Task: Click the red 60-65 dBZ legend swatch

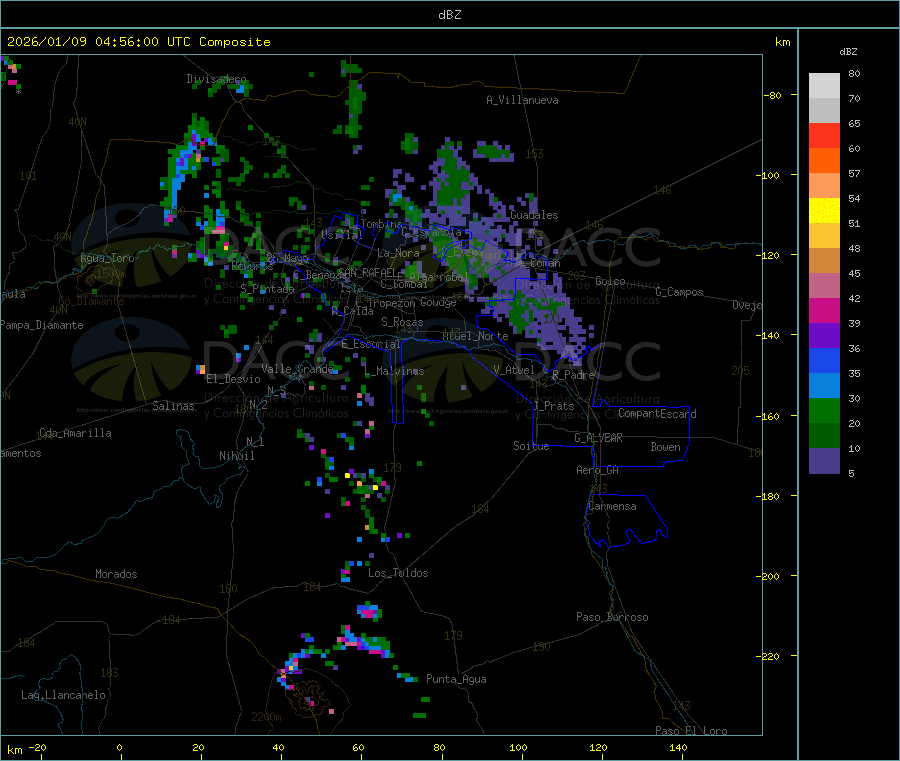Action: [x=824, y=135]
